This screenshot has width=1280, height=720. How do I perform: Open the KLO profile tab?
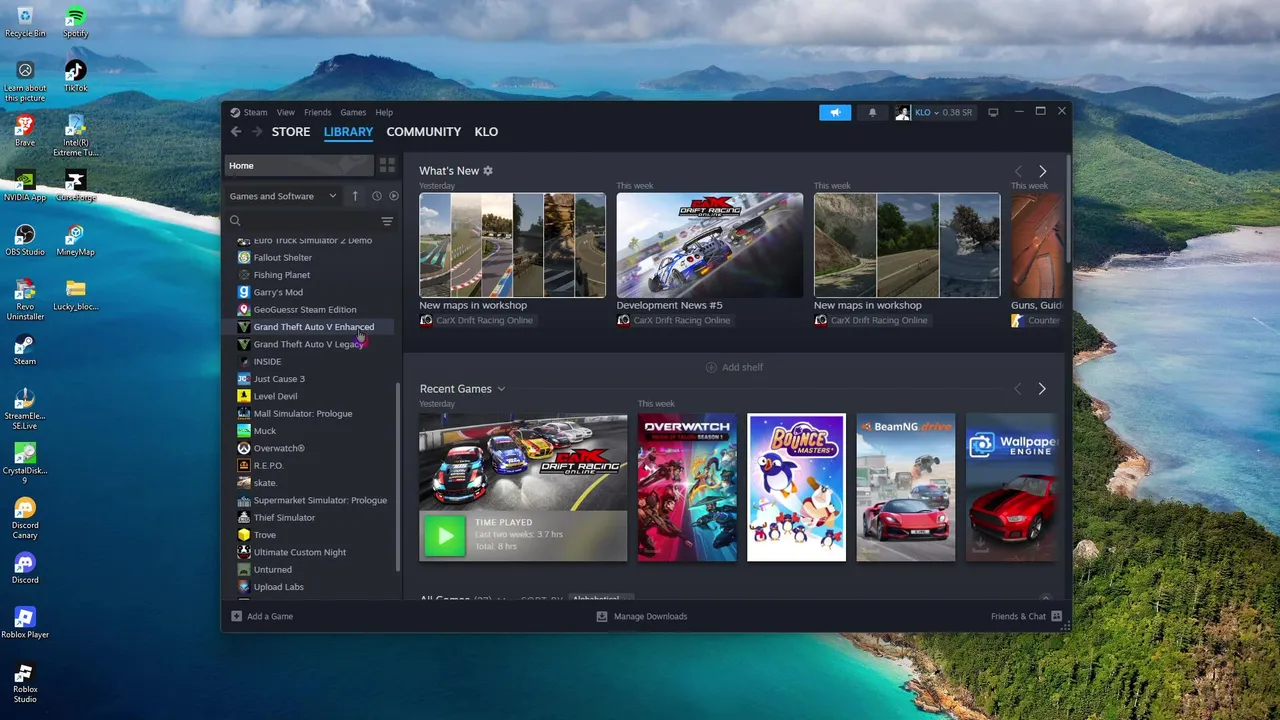[x=486, y=132]
